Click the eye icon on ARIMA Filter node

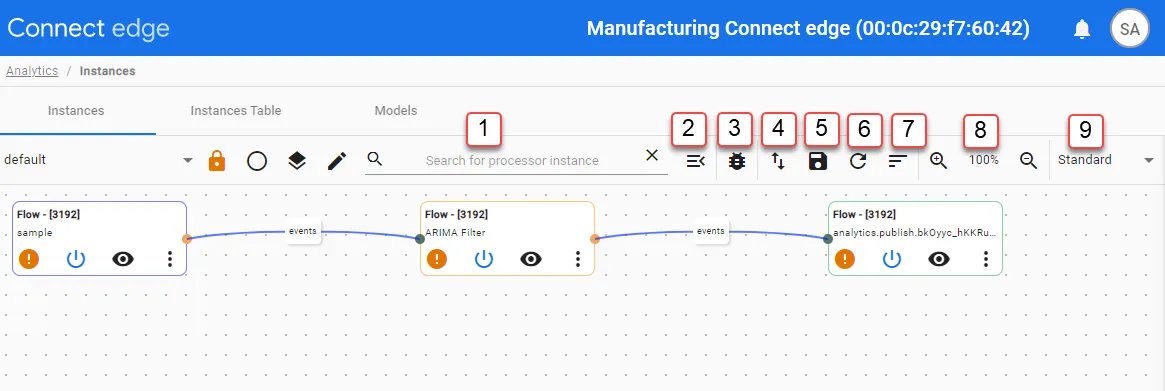(x=530, y=259)
